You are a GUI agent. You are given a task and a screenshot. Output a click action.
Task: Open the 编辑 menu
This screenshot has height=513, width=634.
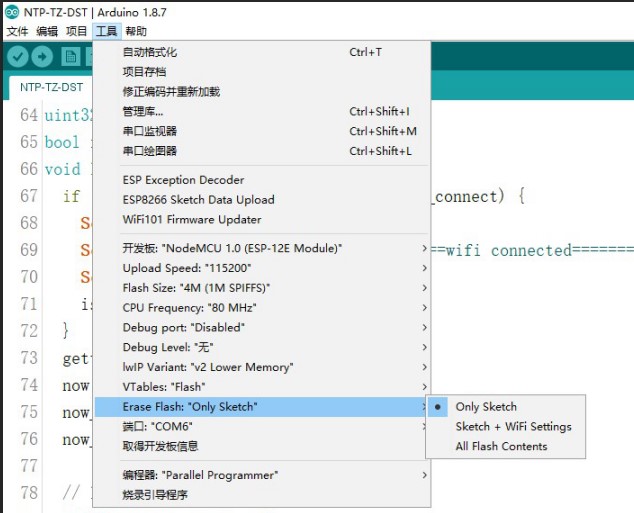click(x=47, y=31)
